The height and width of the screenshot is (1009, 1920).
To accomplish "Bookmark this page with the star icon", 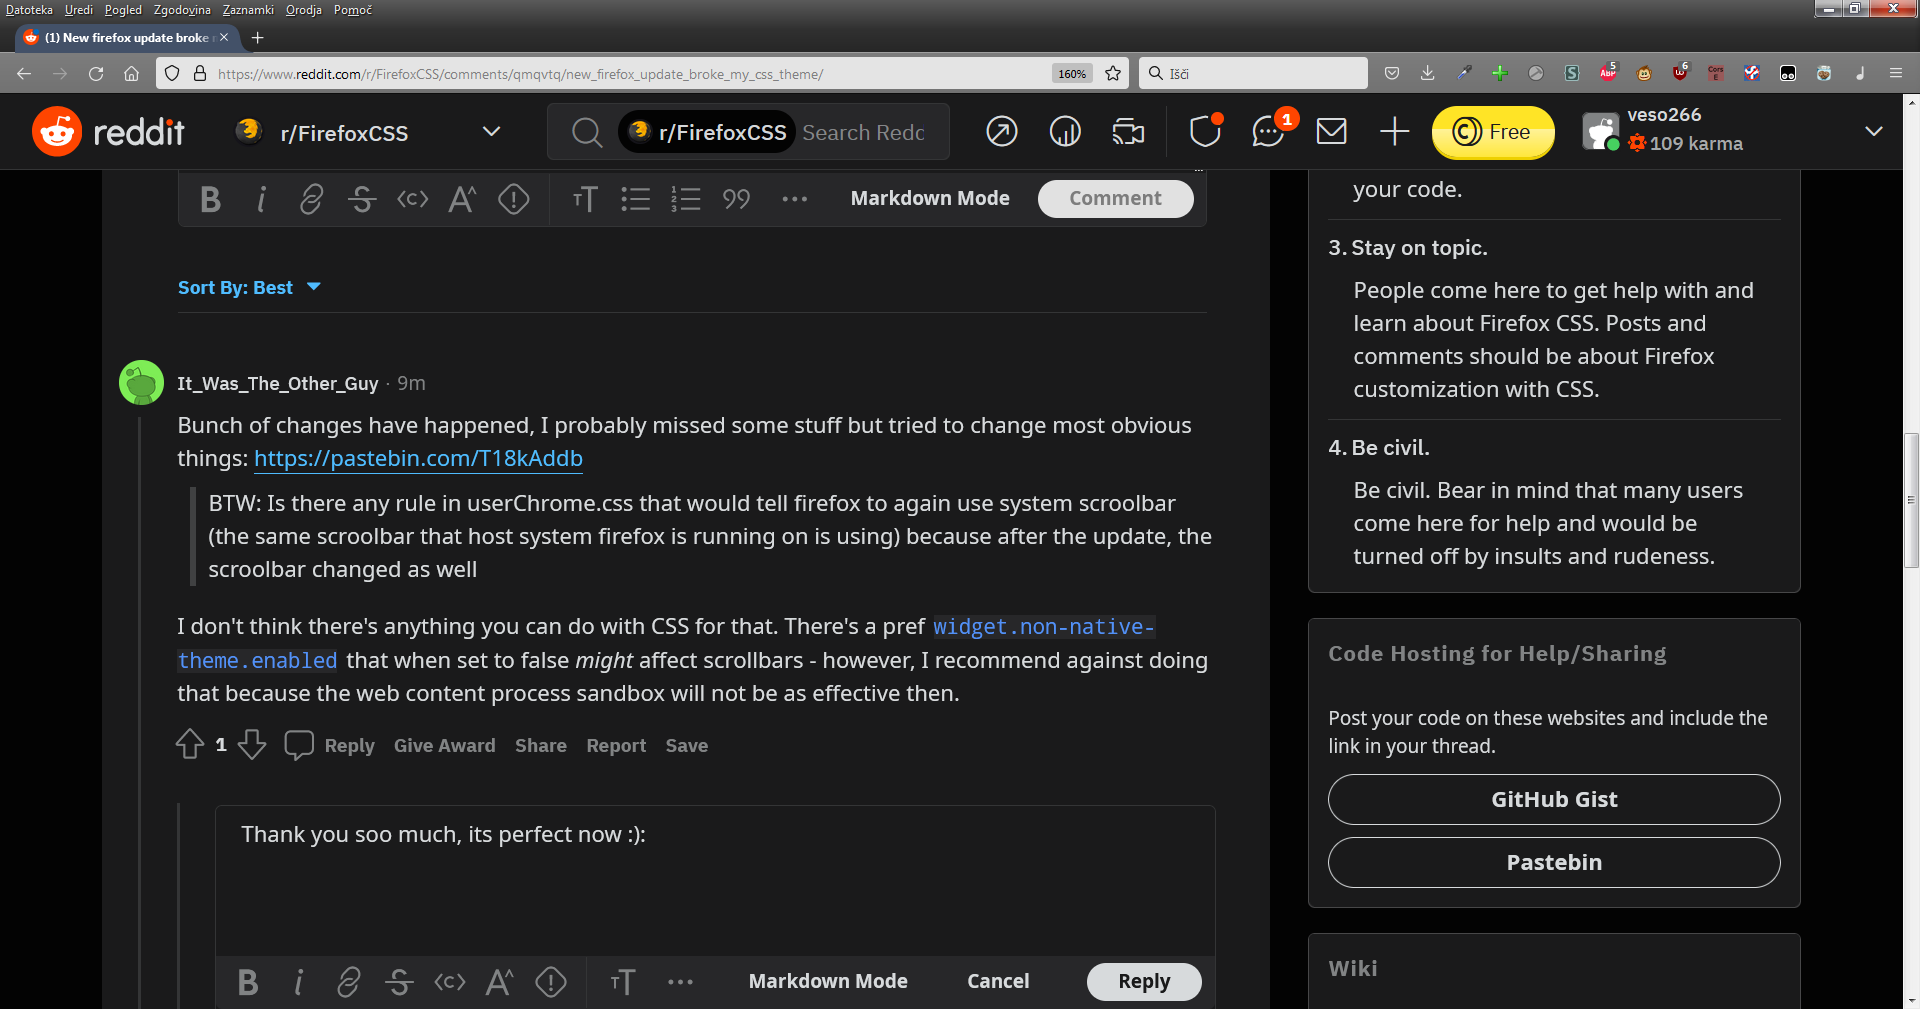I will tap(1112, 73).
